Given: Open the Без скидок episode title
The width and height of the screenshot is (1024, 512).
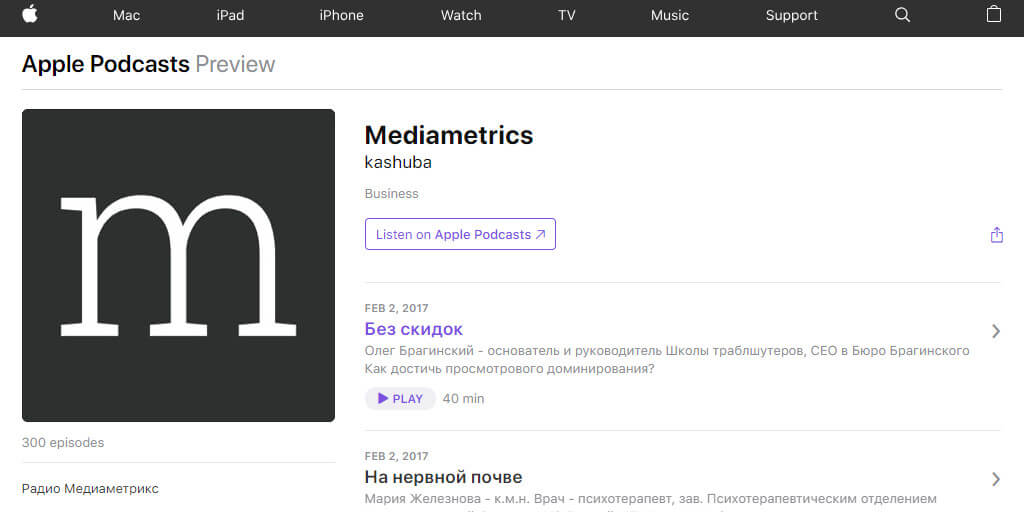Looking at the screenshot, I should (414, 329).
